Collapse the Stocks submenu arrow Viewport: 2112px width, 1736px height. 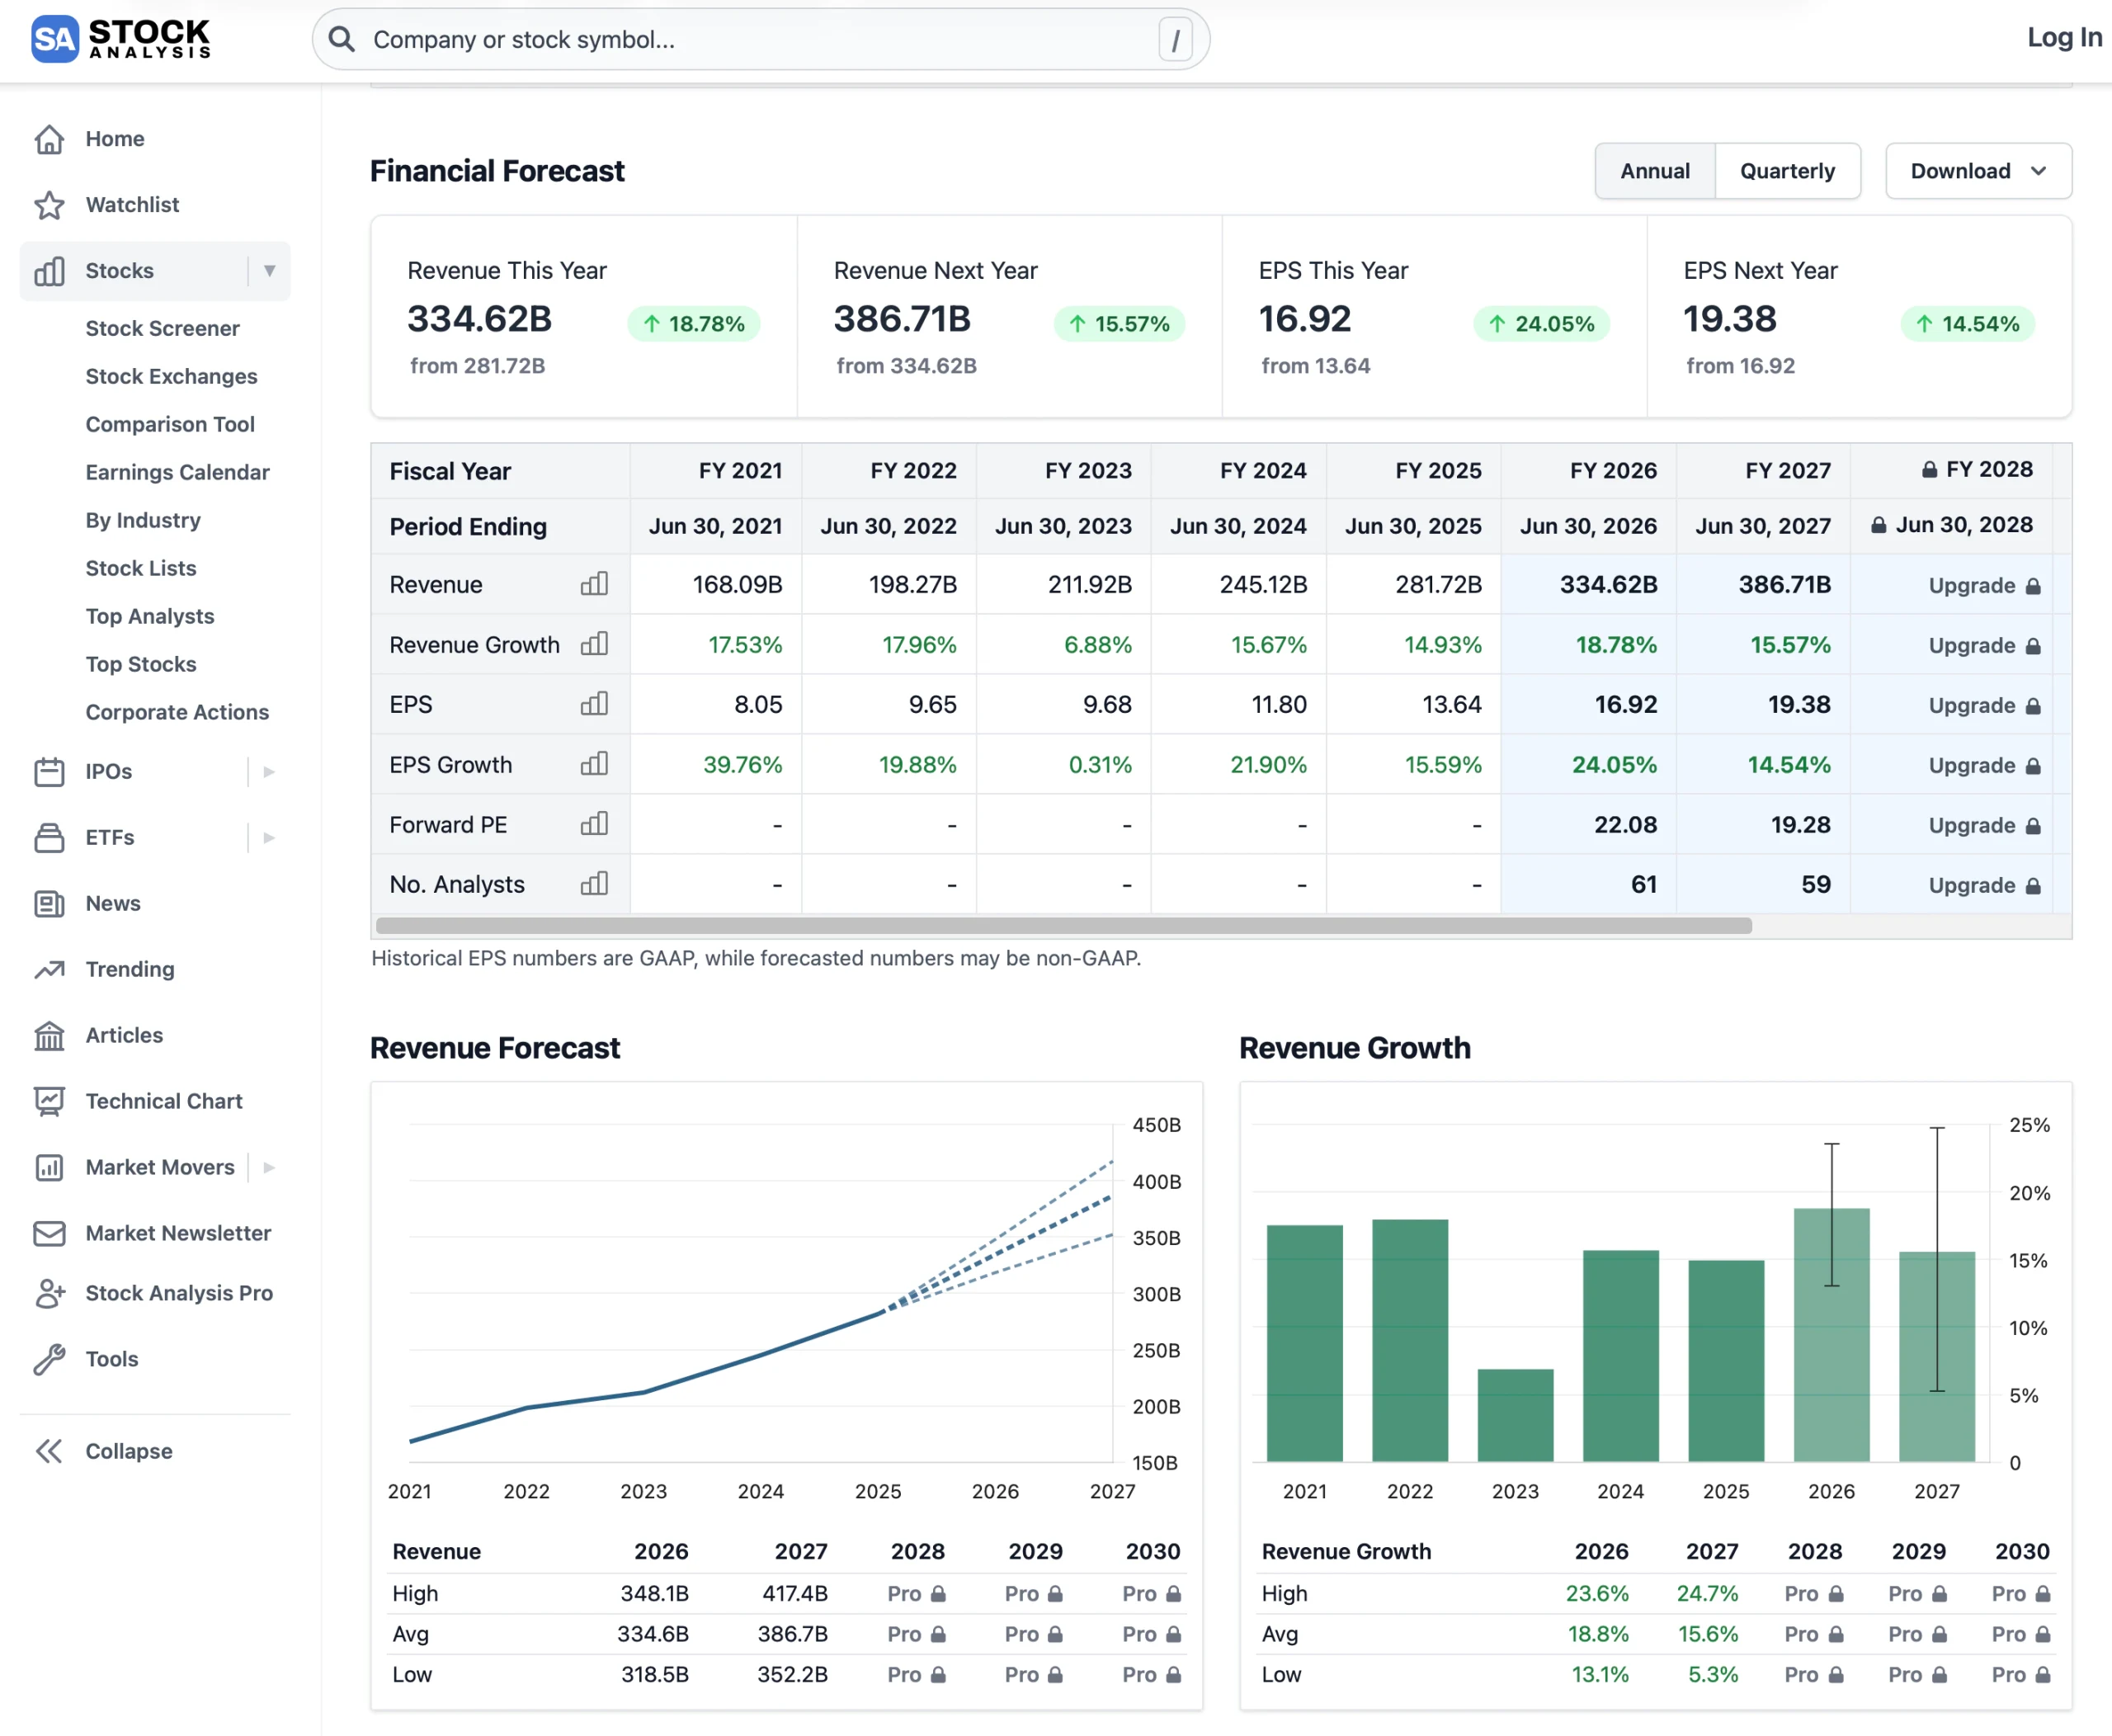click(x=269, y=271)
